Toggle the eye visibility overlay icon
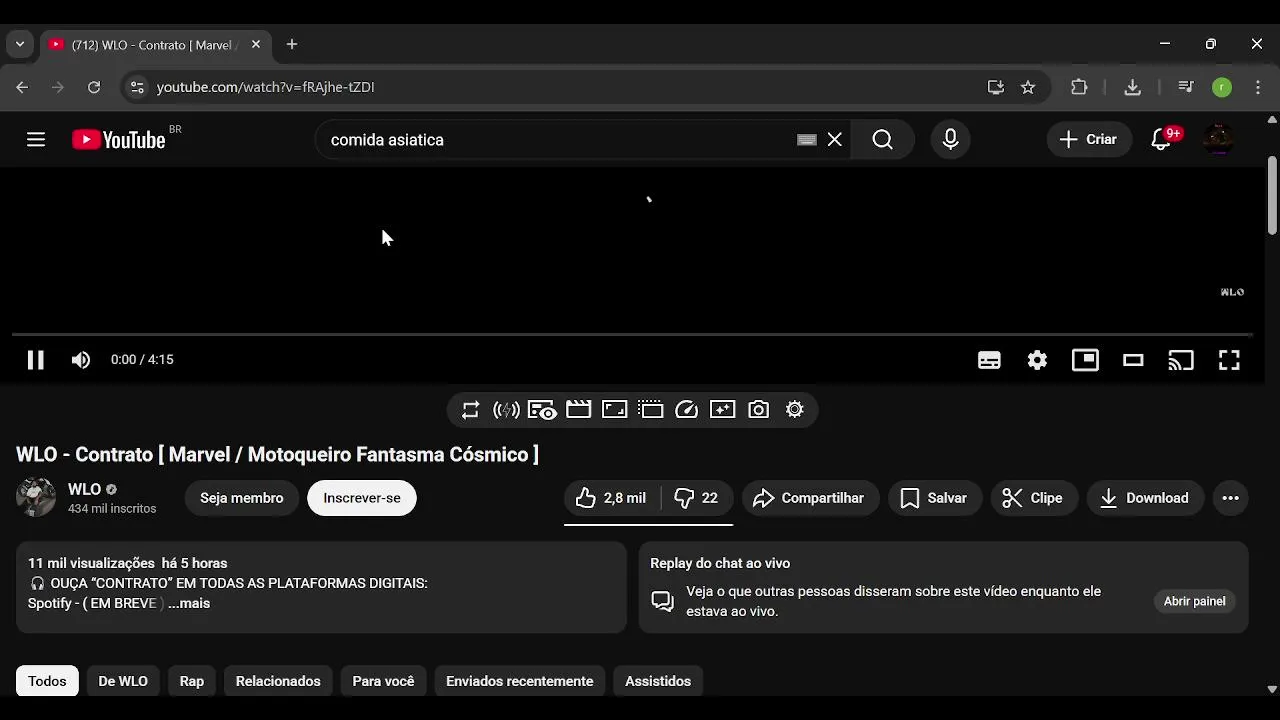Screen dimensions: 1280x720 pos(542,410)
